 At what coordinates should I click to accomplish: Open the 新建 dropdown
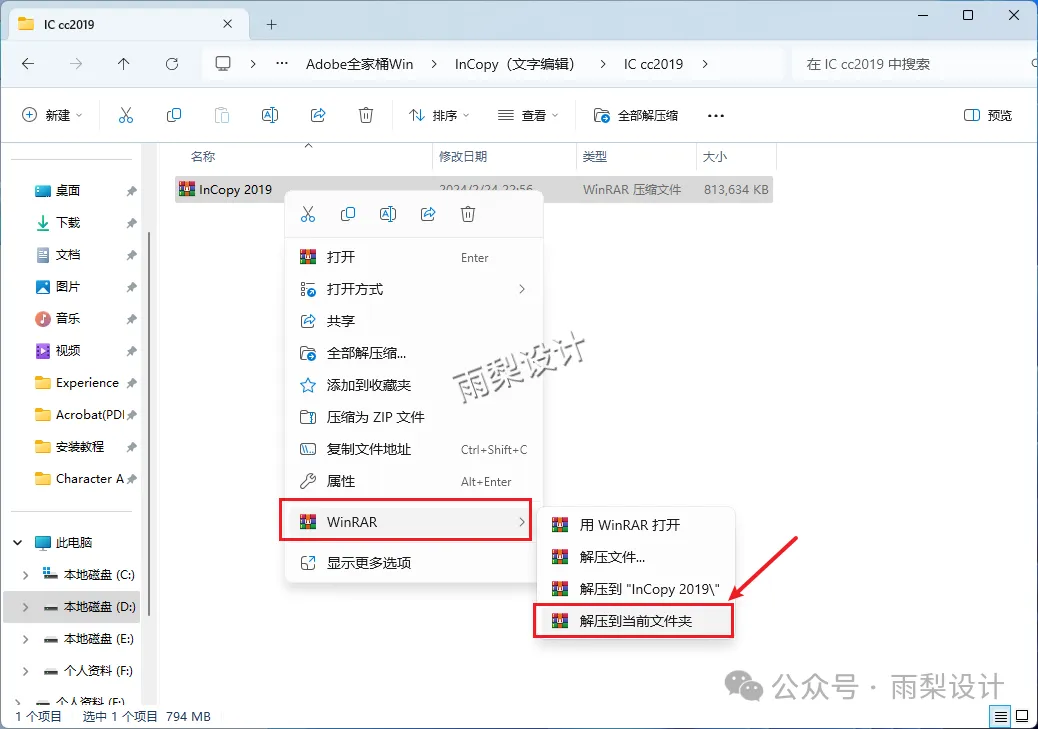pyautogui.click(x=52, y=115)
